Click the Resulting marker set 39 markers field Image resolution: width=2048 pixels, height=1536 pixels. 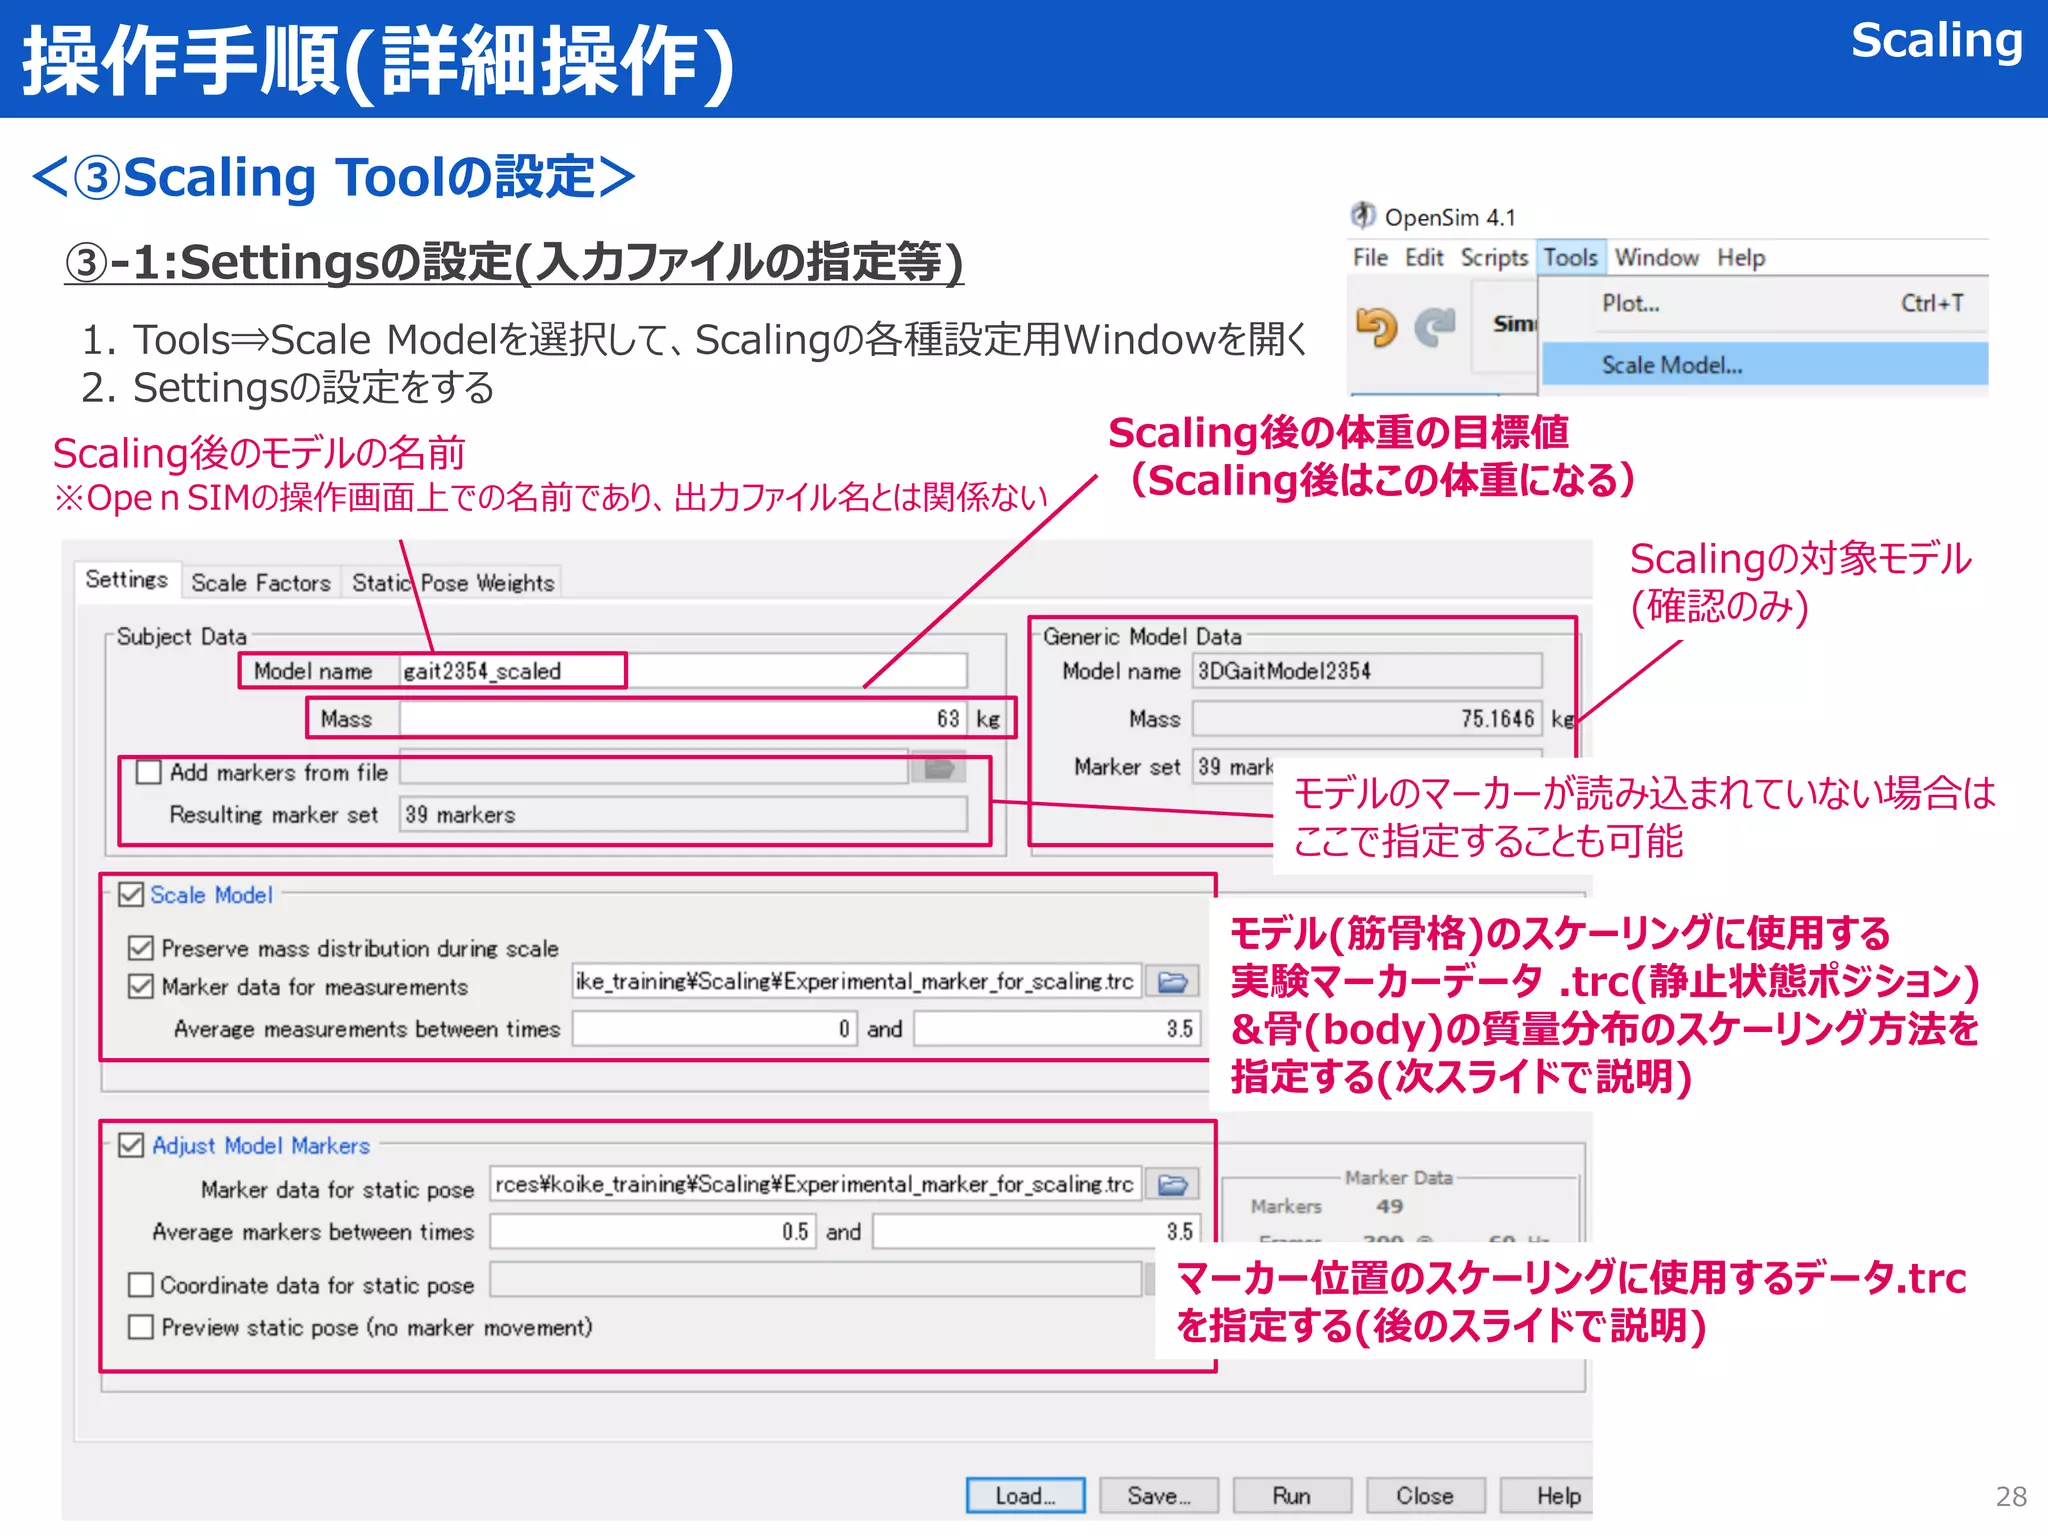pos(683,815)
